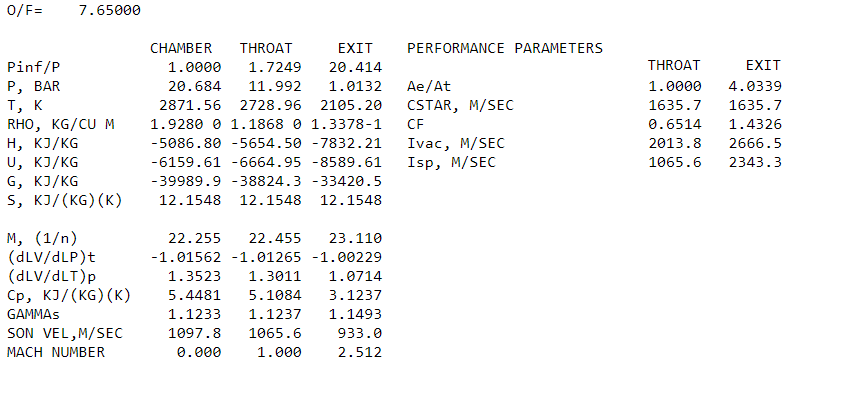Select the exit Isp value 2343.3

(757, 162)
